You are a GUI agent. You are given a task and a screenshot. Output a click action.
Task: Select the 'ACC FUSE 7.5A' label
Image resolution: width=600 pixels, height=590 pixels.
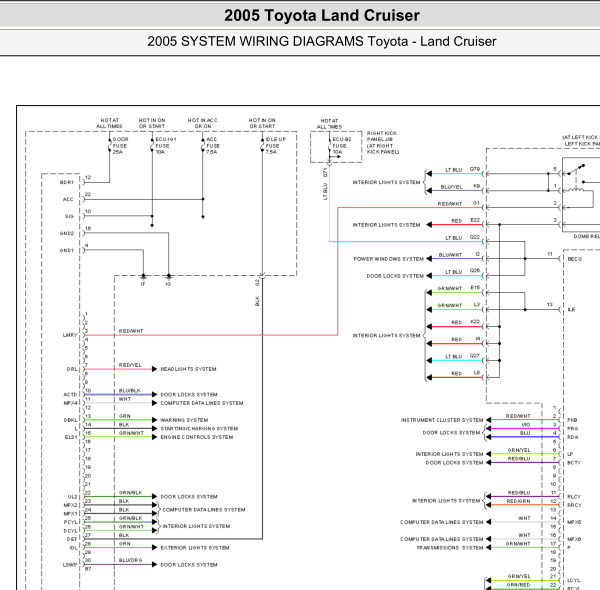(213, 146)
